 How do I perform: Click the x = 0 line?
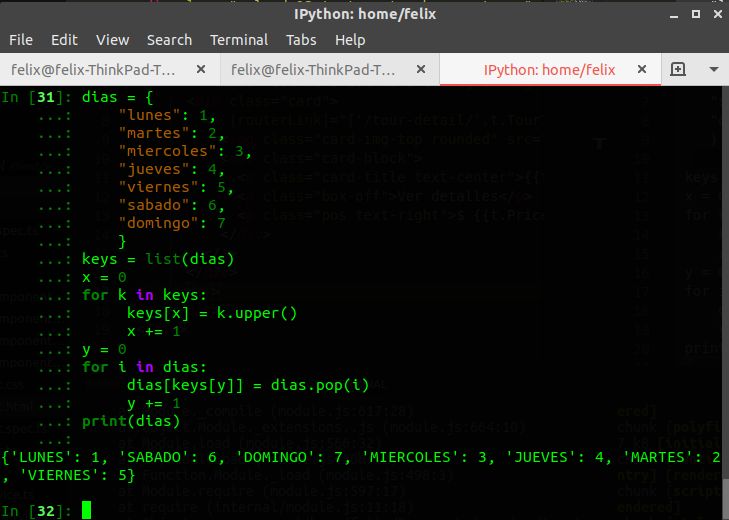tap(104, 277)
